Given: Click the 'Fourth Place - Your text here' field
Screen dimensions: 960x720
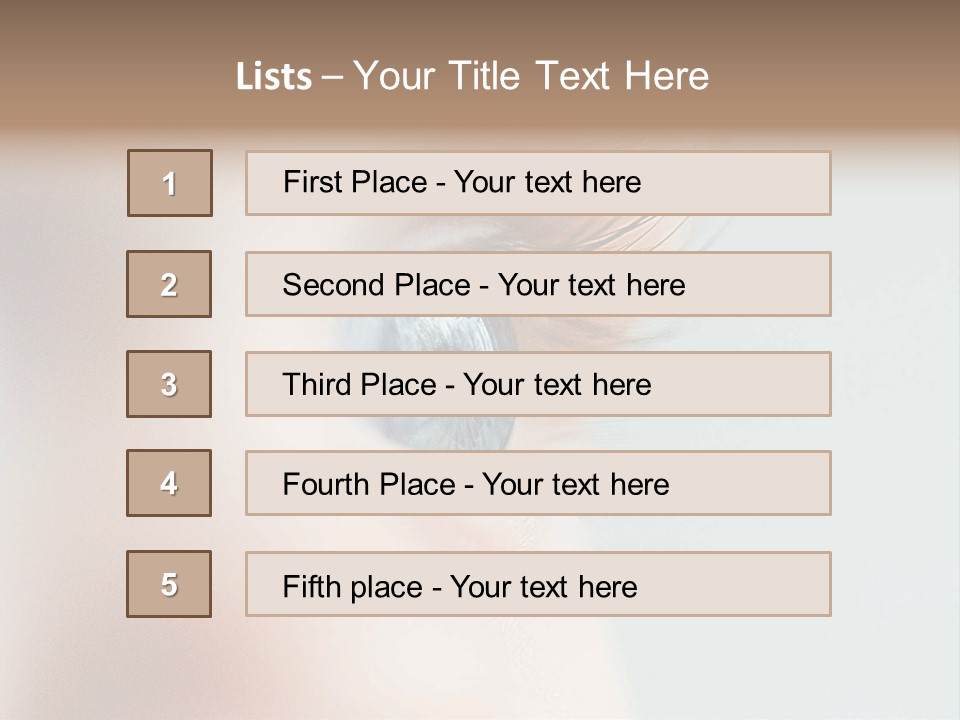Looking at the screenshot, I should pyautogui.click(x=538, y=483).
